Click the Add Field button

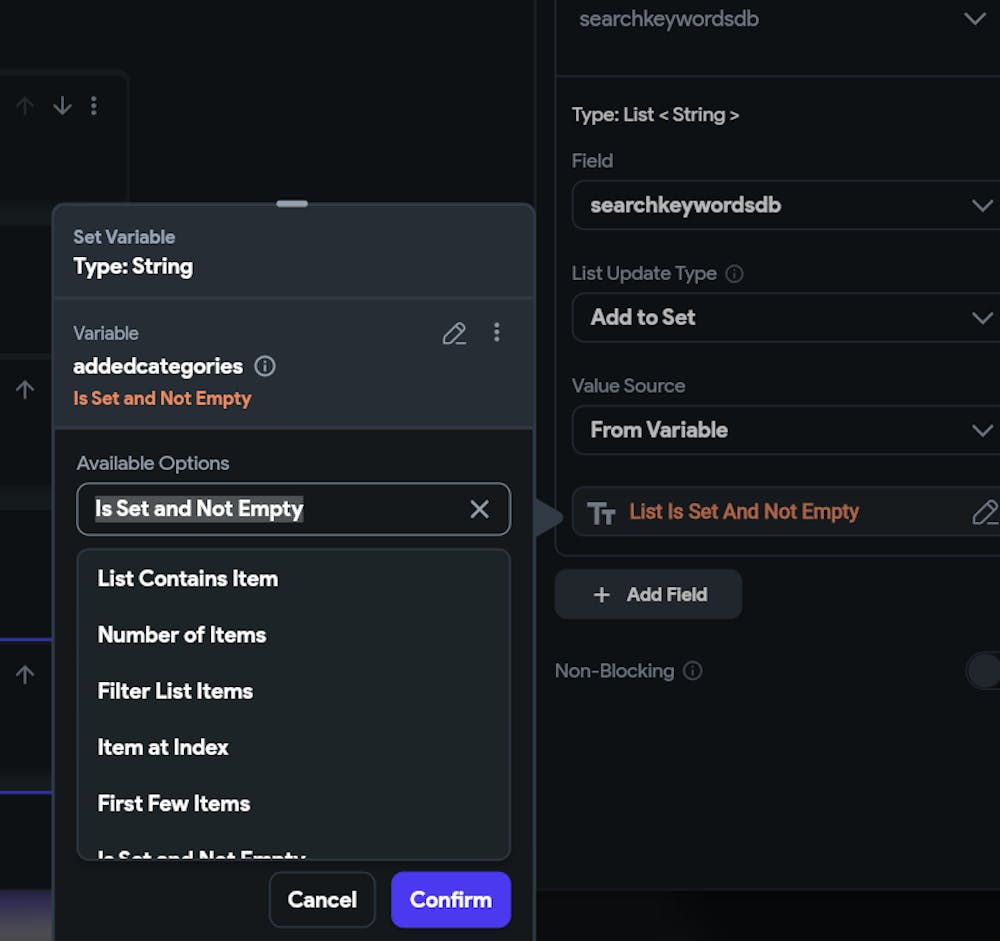649,594
